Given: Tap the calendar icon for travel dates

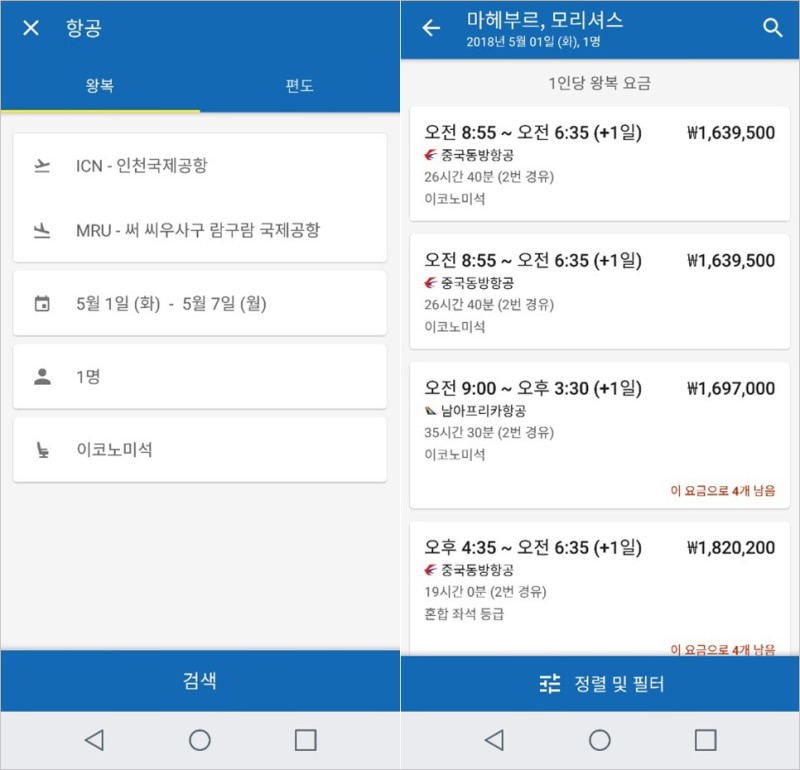Looking at the screenshot, I should click(42, 303).
